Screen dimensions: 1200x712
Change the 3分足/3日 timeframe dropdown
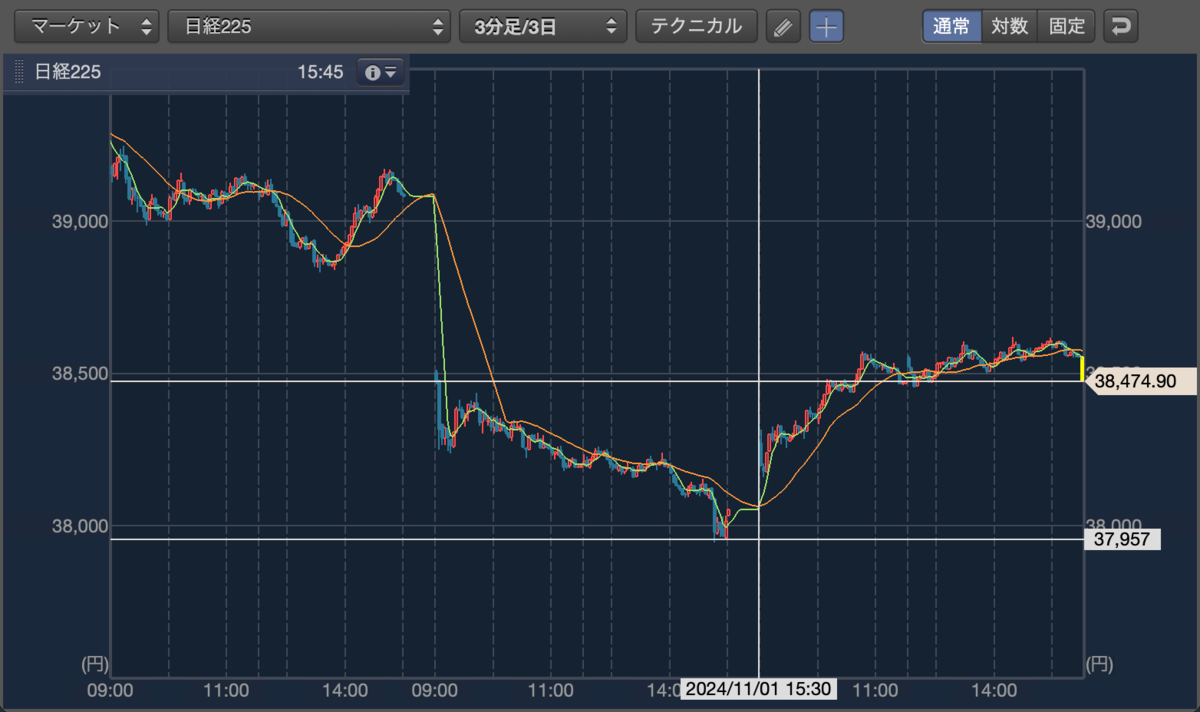pos(543,26)
